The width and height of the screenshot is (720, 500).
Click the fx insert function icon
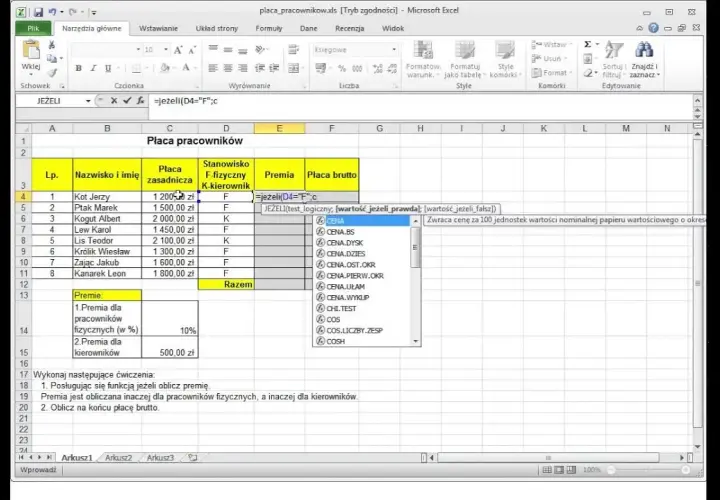pos(141,101)
